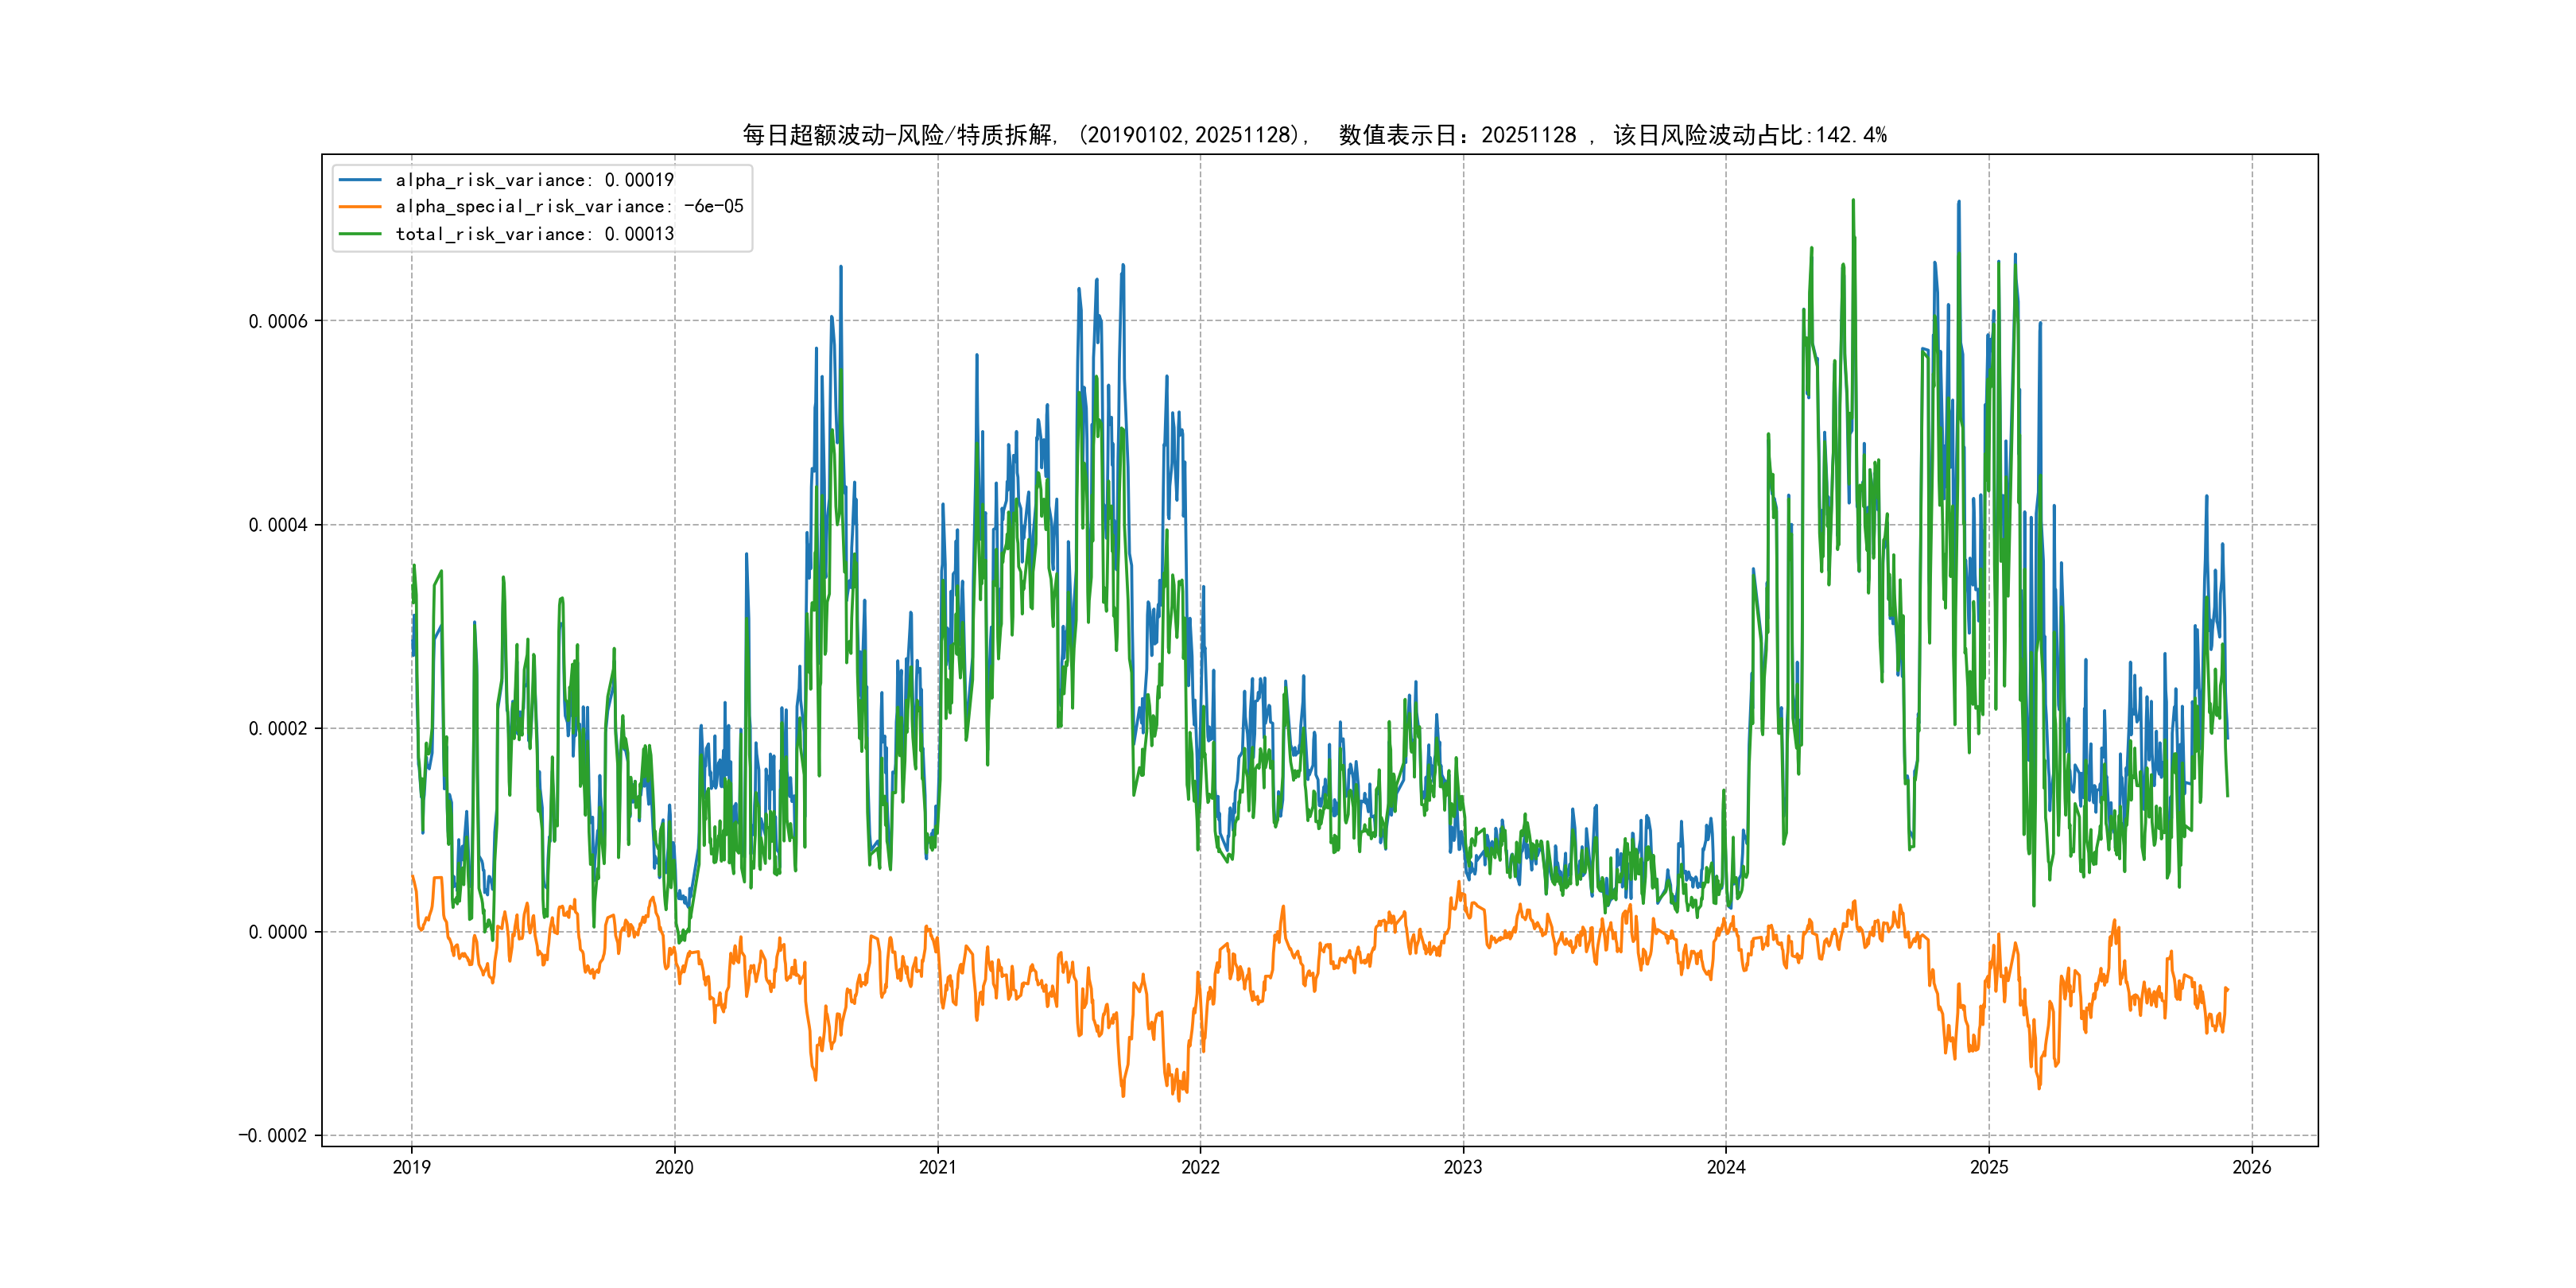Click the 0.0002 y-axis tick label

[x=278, y=728]
